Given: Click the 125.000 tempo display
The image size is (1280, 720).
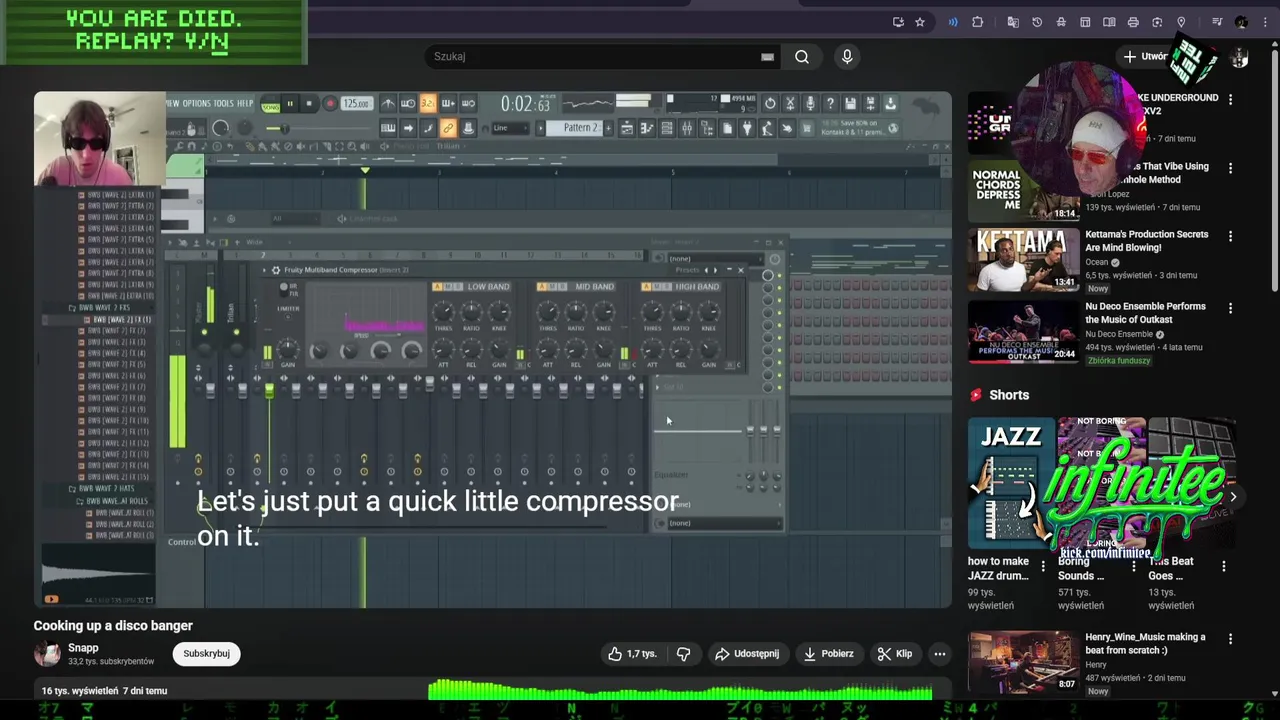Looking at the screenshot, I should click(357, 103).
